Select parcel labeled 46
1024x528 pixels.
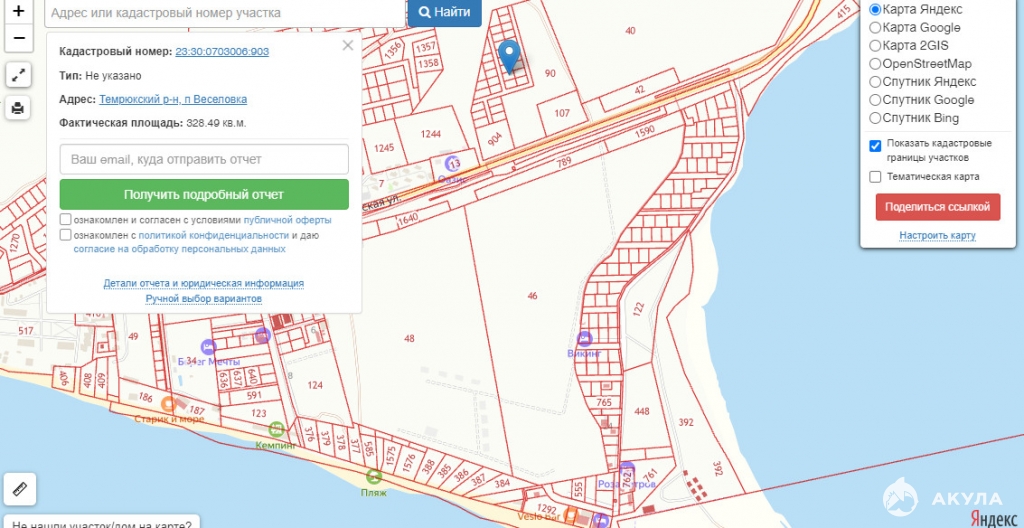(532, 296)
